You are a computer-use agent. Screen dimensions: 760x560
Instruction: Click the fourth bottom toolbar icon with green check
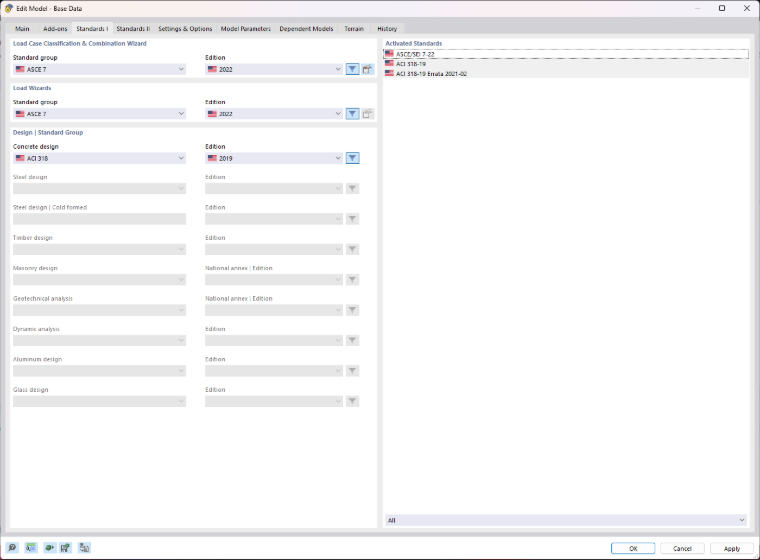coord(65,548)
